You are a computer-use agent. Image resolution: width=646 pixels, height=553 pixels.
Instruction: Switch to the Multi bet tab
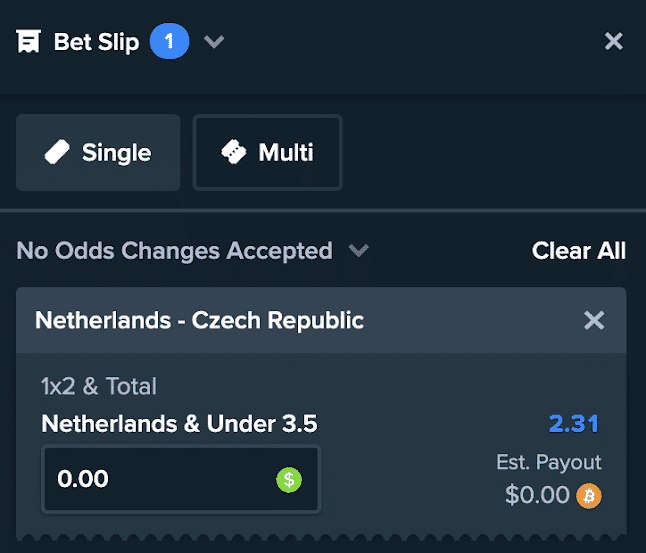tap(268, 152)
